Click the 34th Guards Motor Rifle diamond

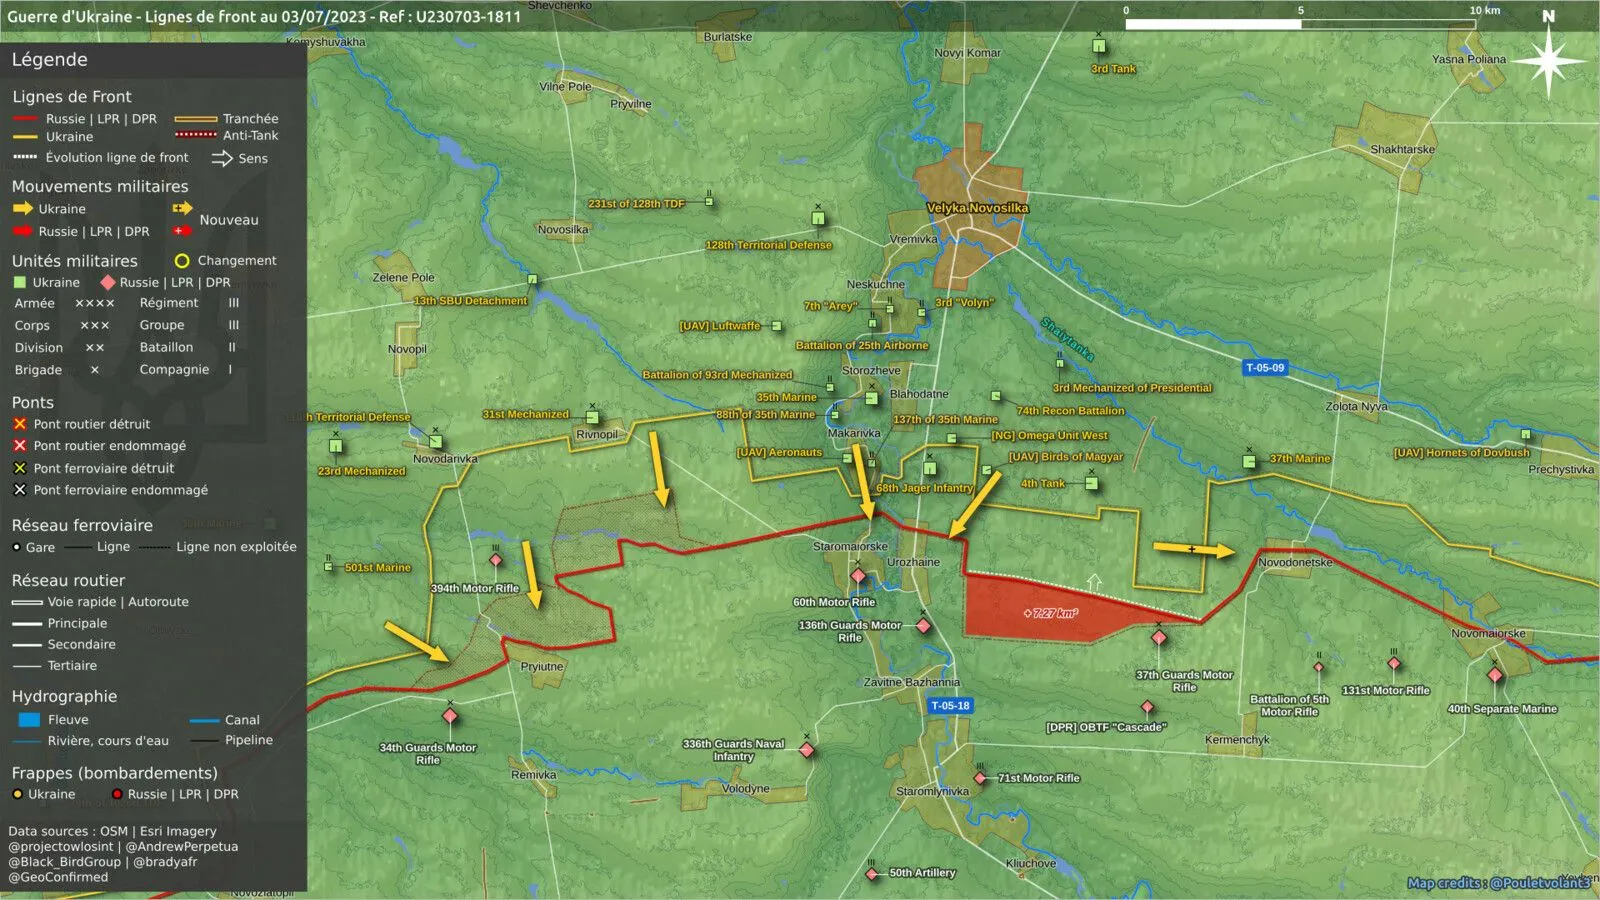(x=450, y=716)
